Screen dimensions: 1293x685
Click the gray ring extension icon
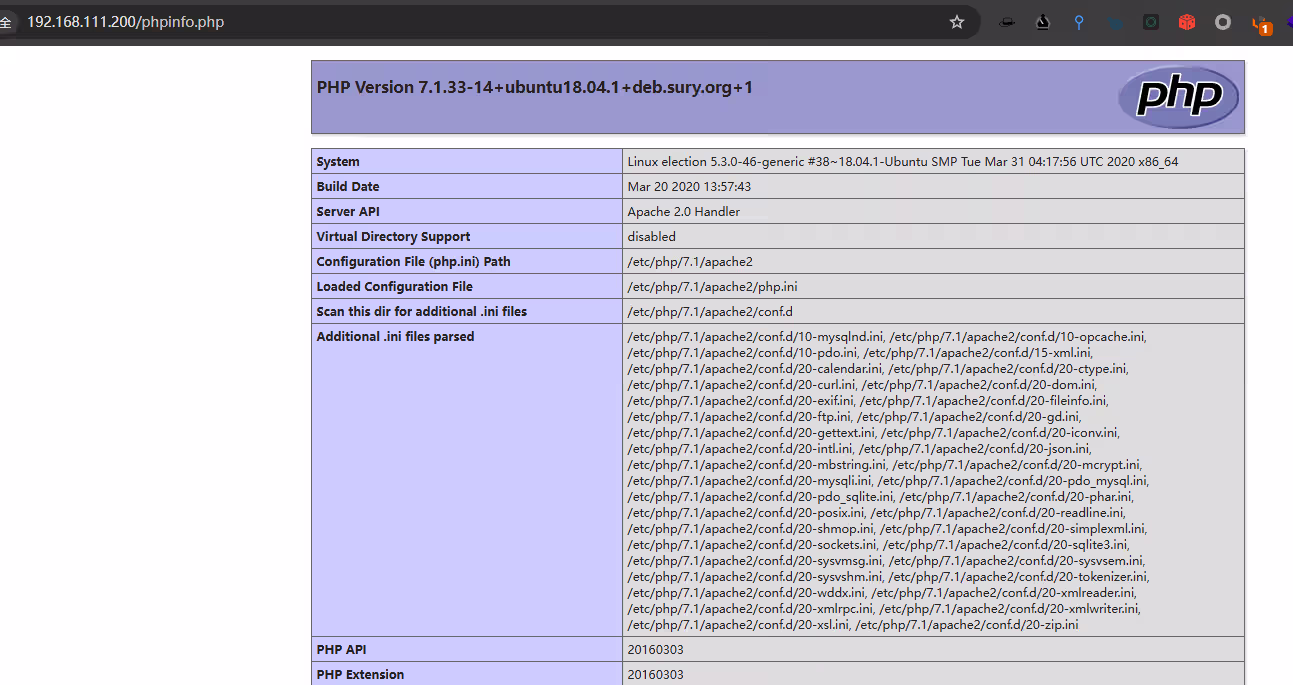pos(1223,22)
